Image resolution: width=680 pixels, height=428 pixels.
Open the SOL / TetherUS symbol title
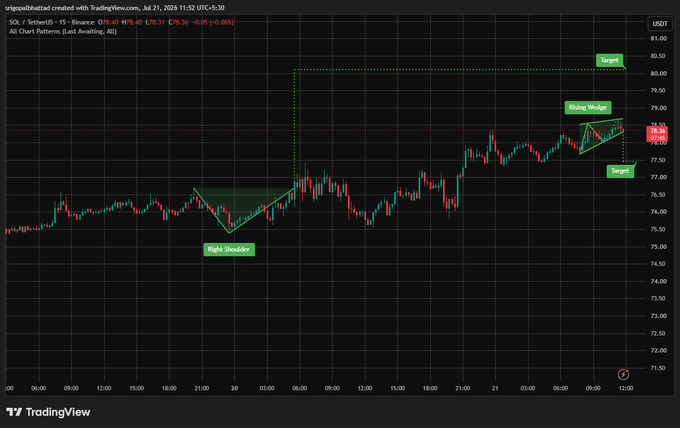(52, 22)
